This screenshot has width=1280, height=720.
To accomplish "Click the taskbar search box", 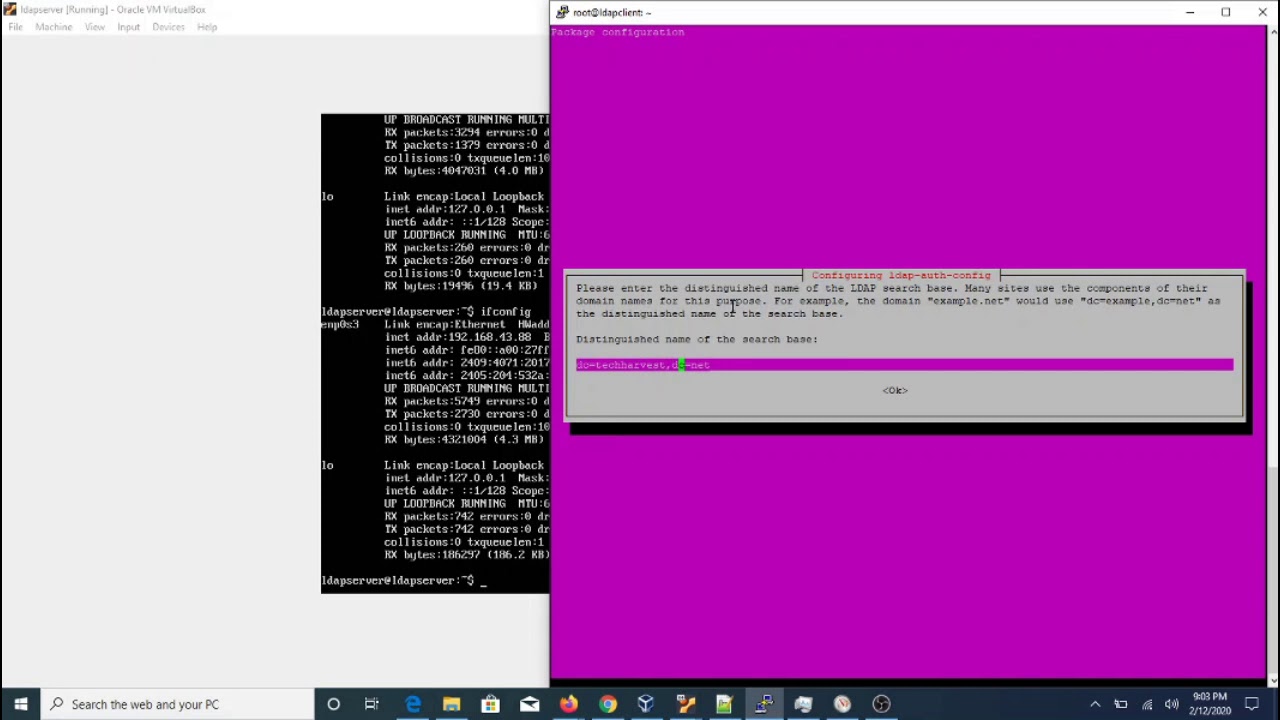I will [x=178, y=704].
